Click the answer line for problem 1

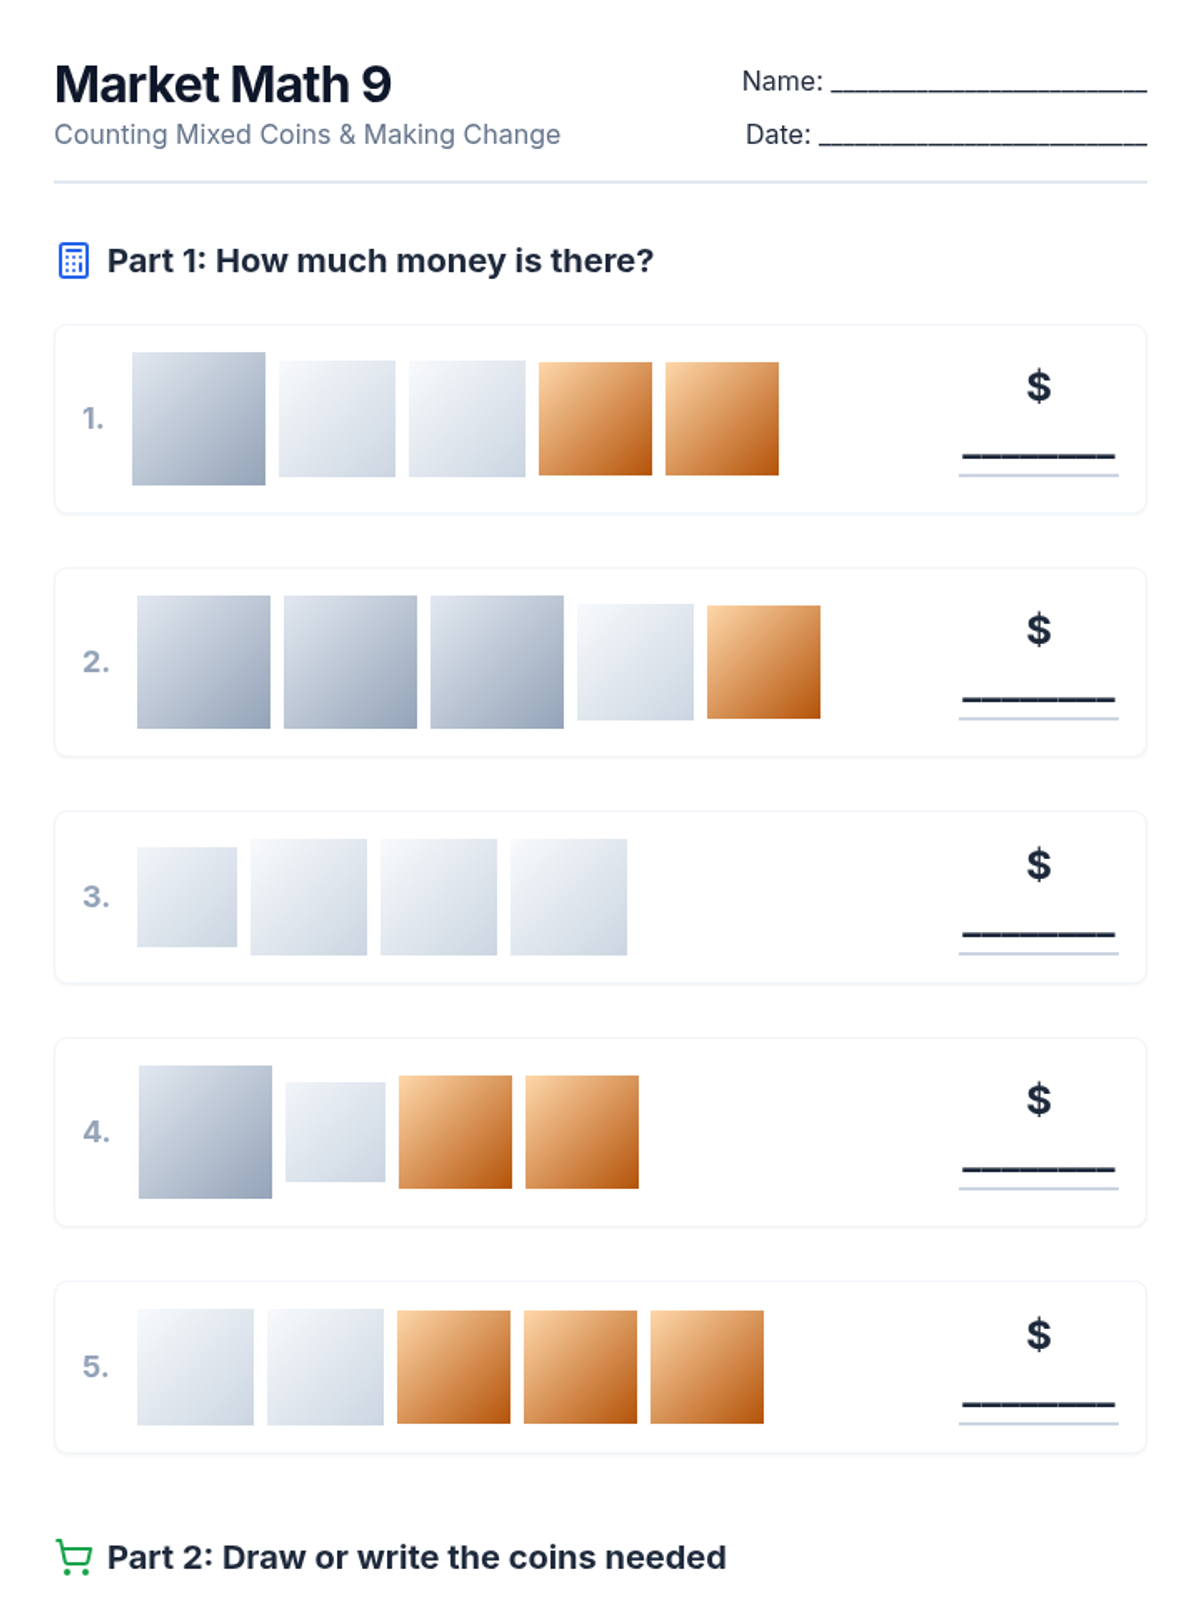tap(1038, 456)
